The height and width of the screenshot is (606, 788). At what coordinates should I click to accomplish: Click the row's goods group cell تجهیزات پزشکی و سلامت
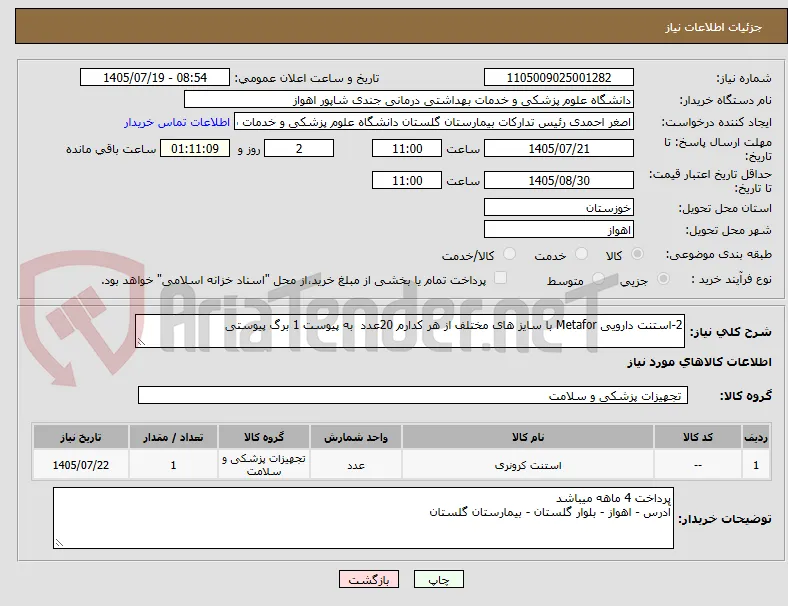click(x=264, y=465)
